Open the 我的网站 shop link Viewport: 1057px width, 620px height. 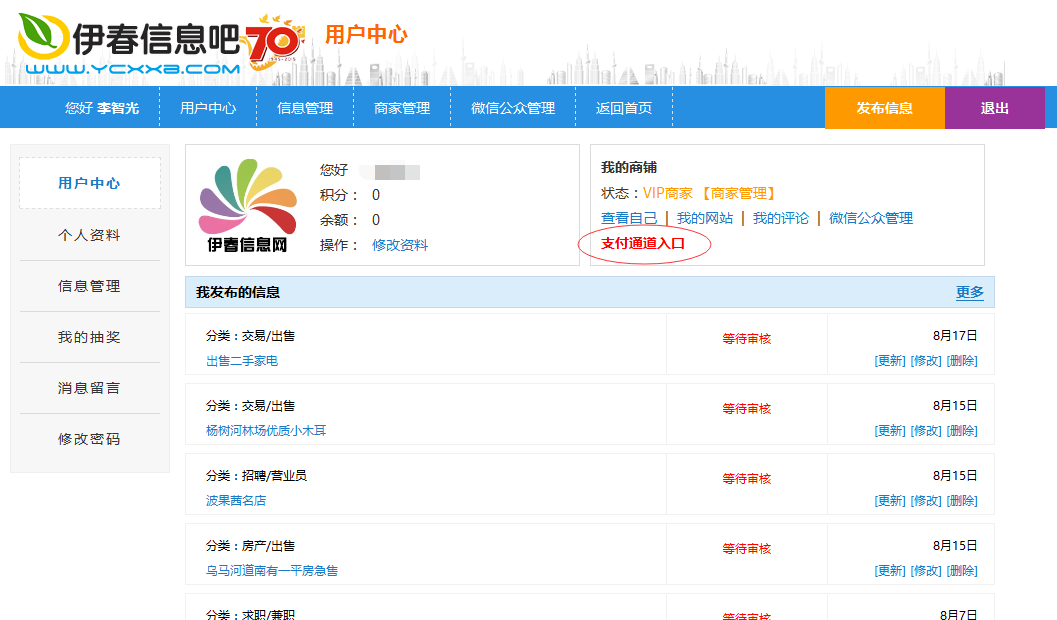tap(705, 218)
